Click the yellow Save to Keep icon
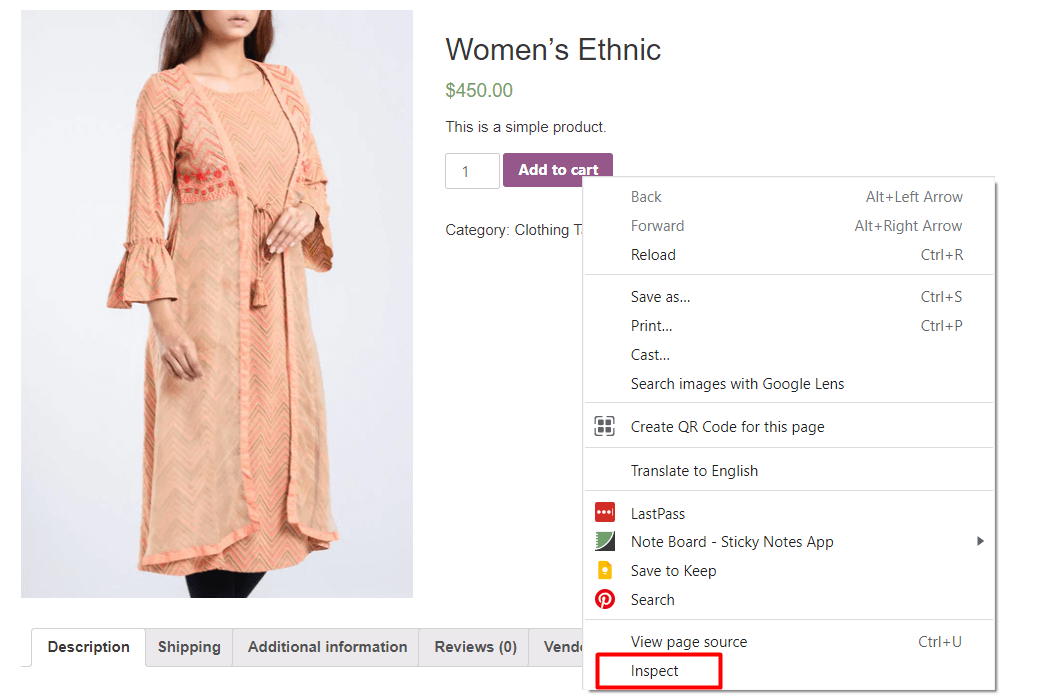Image resolution: width=1050 pixels, height=697 pixels. (604, 570)
